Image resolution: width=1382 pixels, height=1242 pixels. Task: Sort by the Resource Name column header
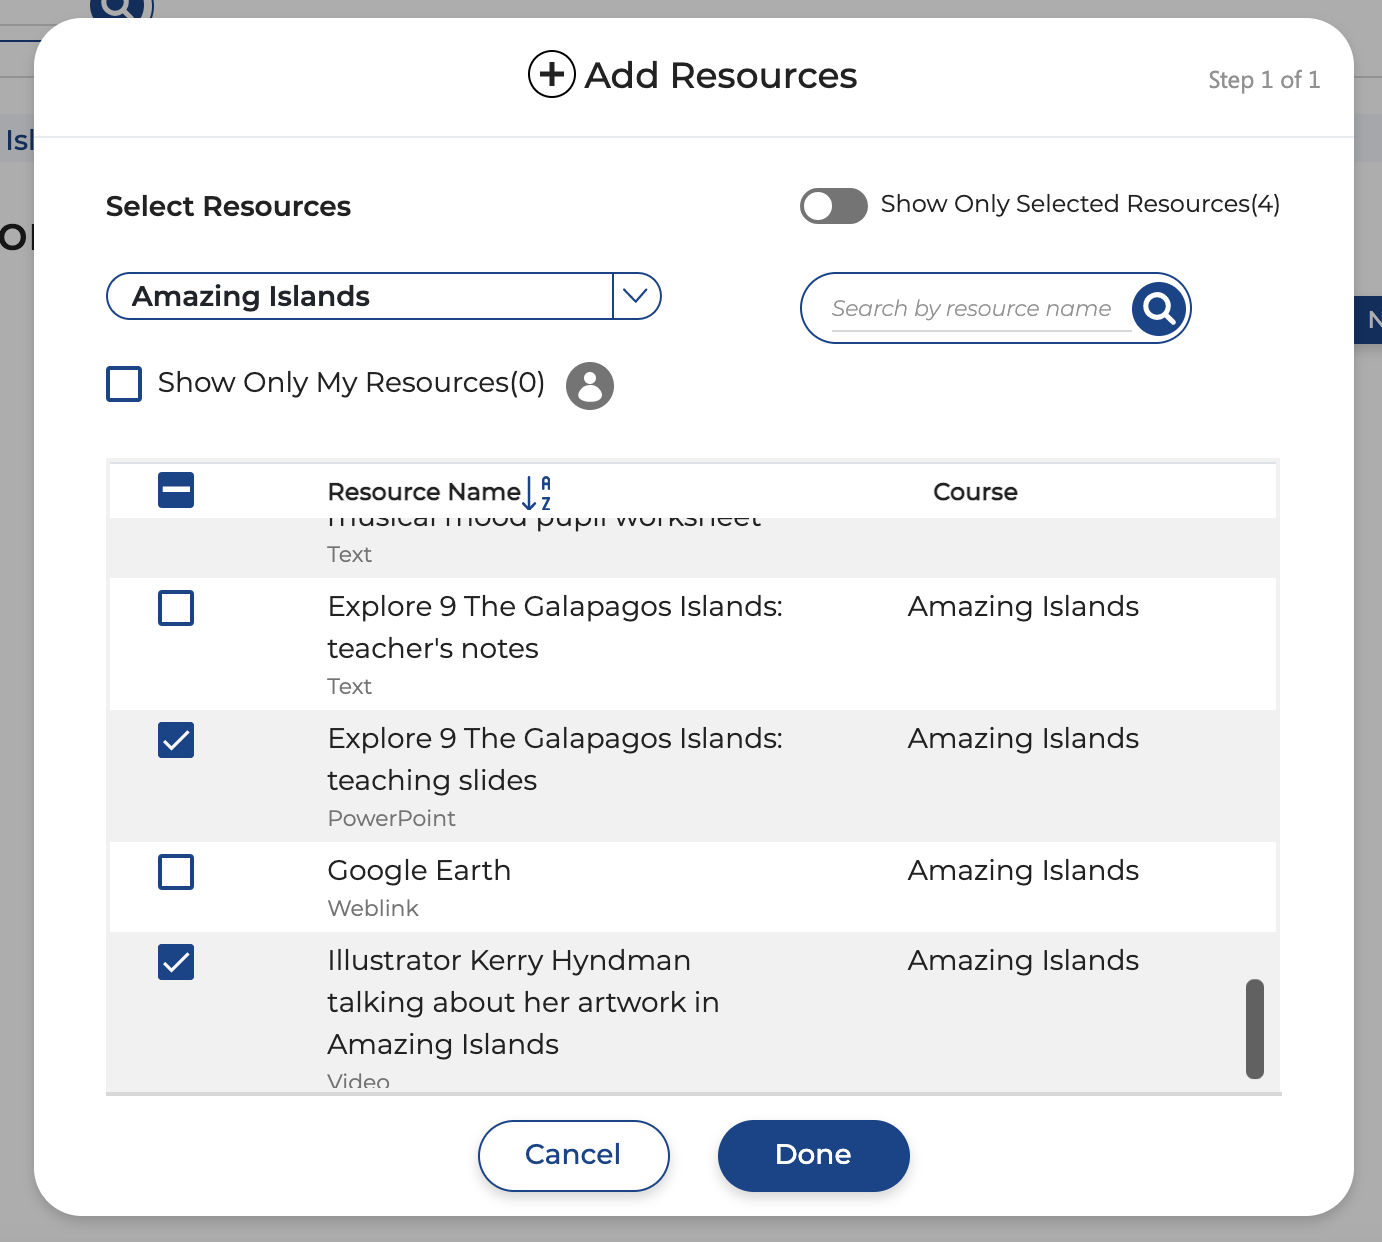click(x=424, y=492)
